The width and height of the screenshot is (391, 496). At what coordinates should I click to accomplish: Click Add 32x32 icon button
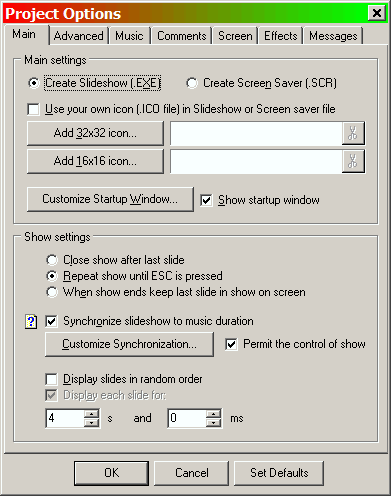(x=95, y=133)
